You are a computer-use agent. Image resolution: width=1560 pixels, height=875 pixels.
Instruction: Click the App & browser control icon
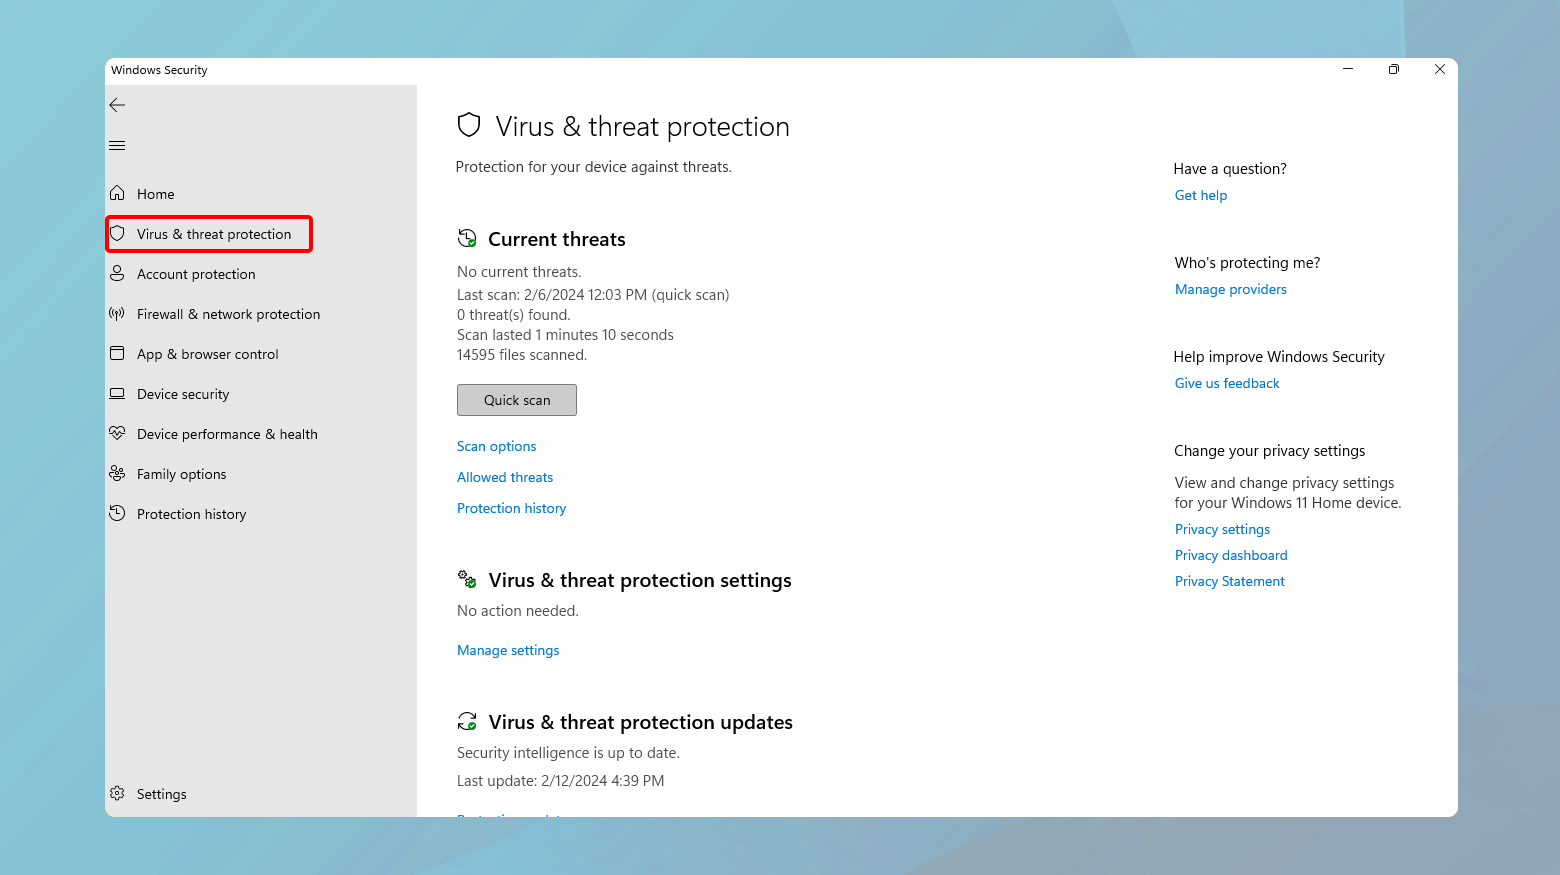pyautogui.click(x=117, y=353)
